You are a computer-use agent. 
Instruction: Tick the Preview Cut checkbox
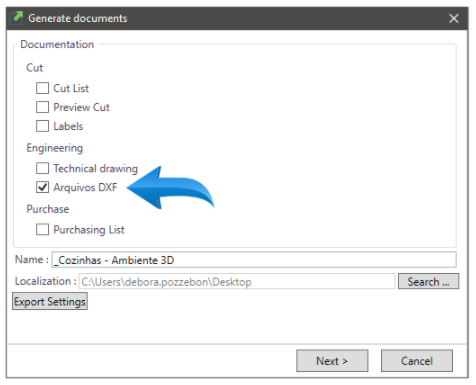42,107
